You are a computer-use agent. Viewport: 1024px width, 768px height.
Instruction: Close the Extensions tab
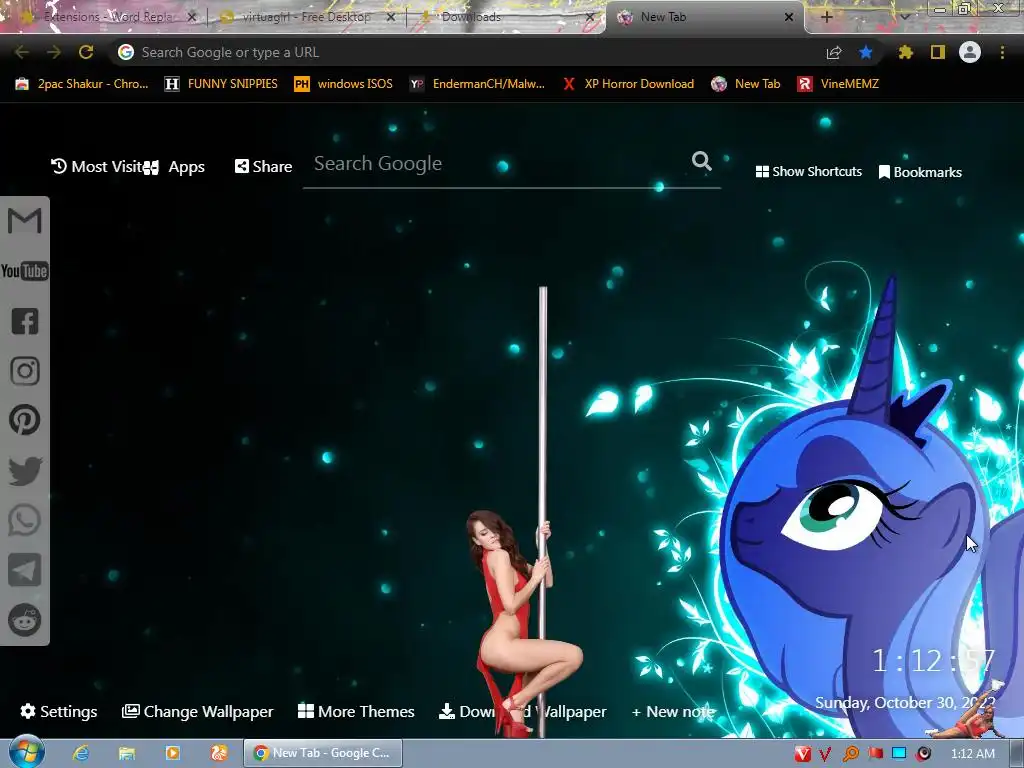tap(192, 17)
